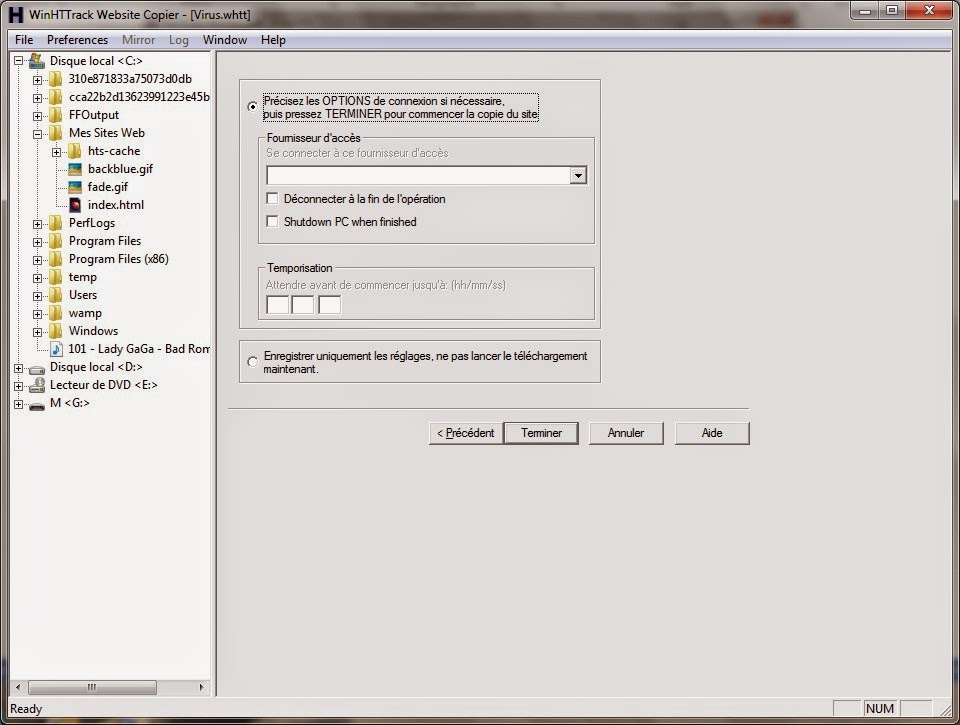Click the '< Précédent' button

click(465, 433)
